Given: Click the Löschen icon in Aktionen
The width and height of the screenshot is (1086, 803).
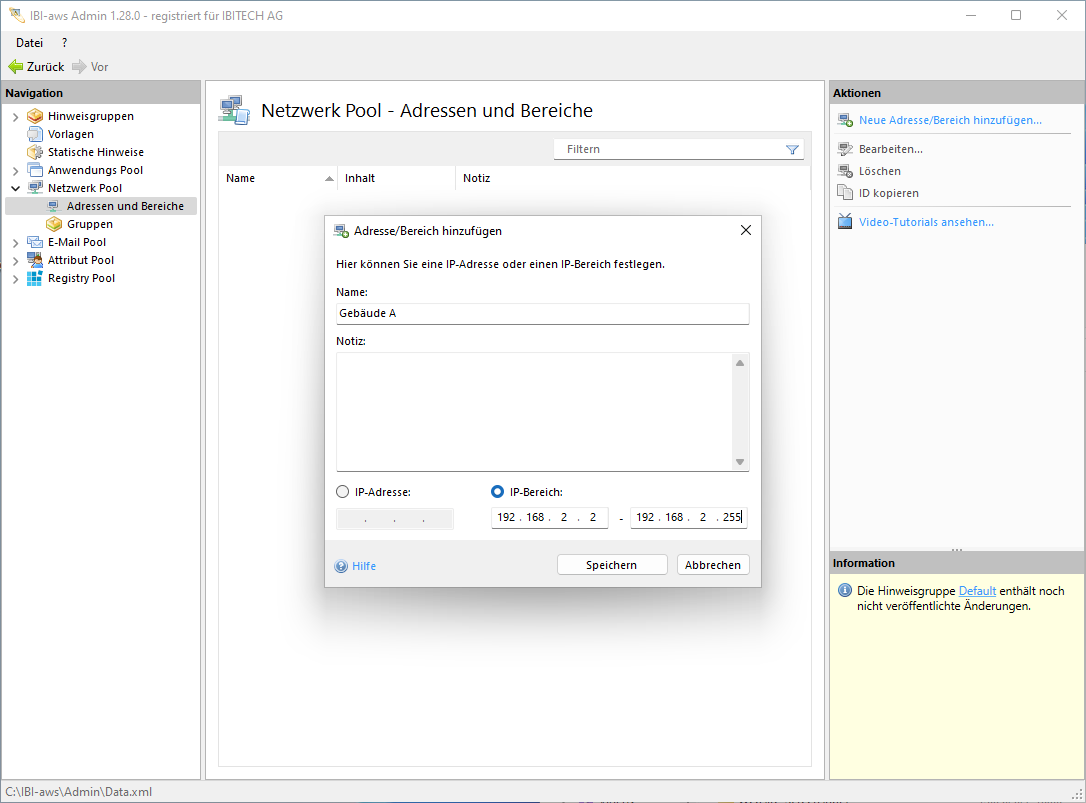Looking at the screenshot, I should tap(845, 171).
